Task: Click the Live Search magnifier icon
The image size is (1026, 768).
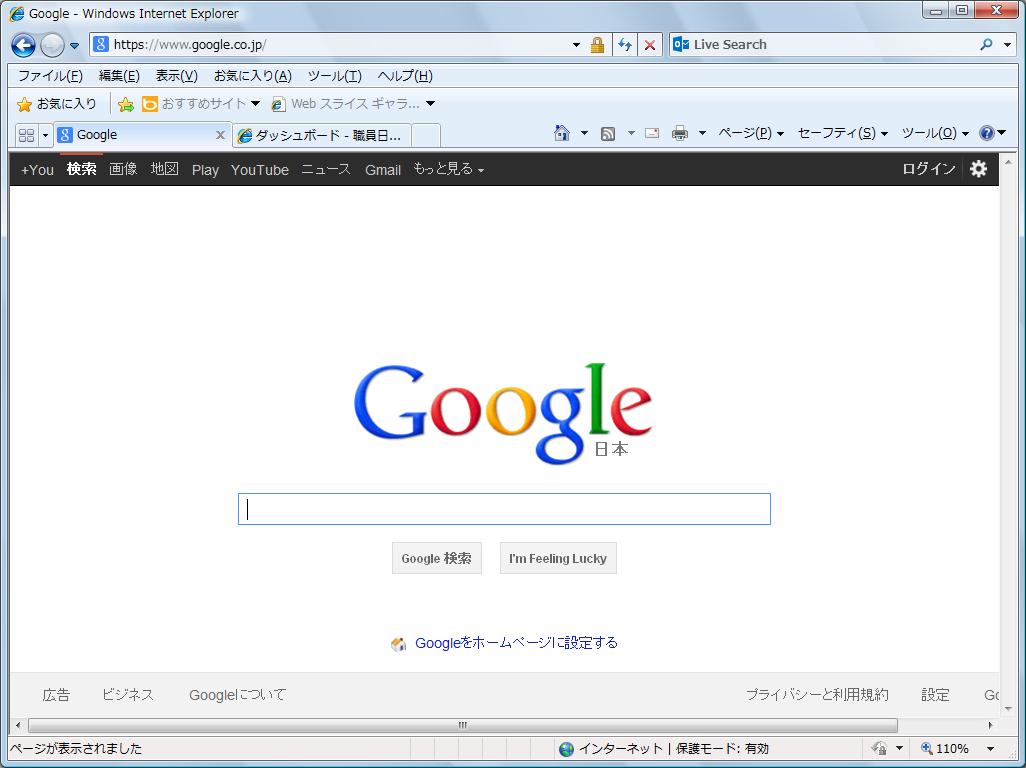Action: click(x=986, y=44)
